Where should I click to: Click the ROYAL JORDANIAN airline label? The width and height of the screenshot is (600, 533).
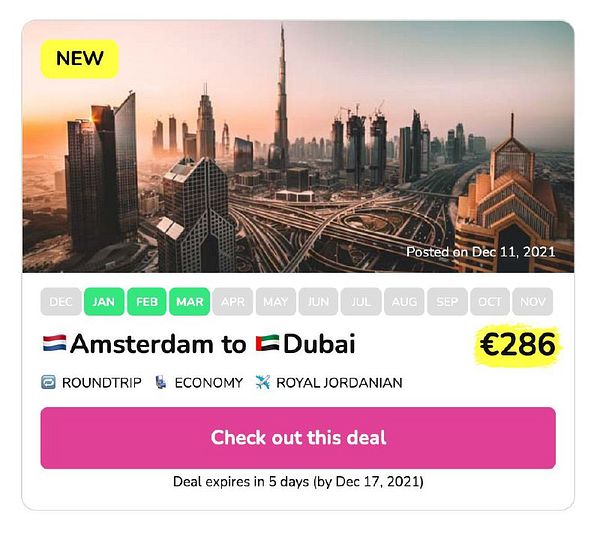coord(339,383)
